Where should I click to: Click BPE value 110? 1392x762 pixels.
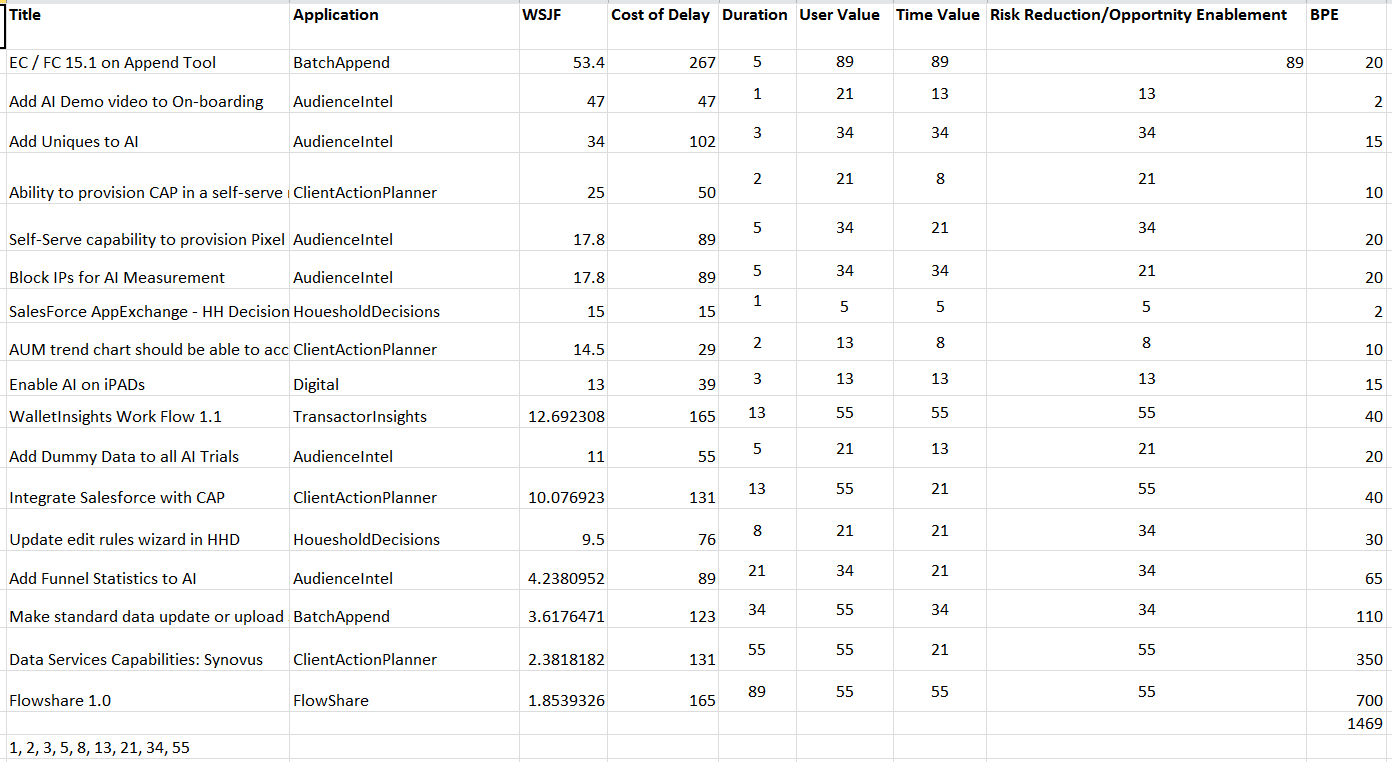[x=1347, y=610]
